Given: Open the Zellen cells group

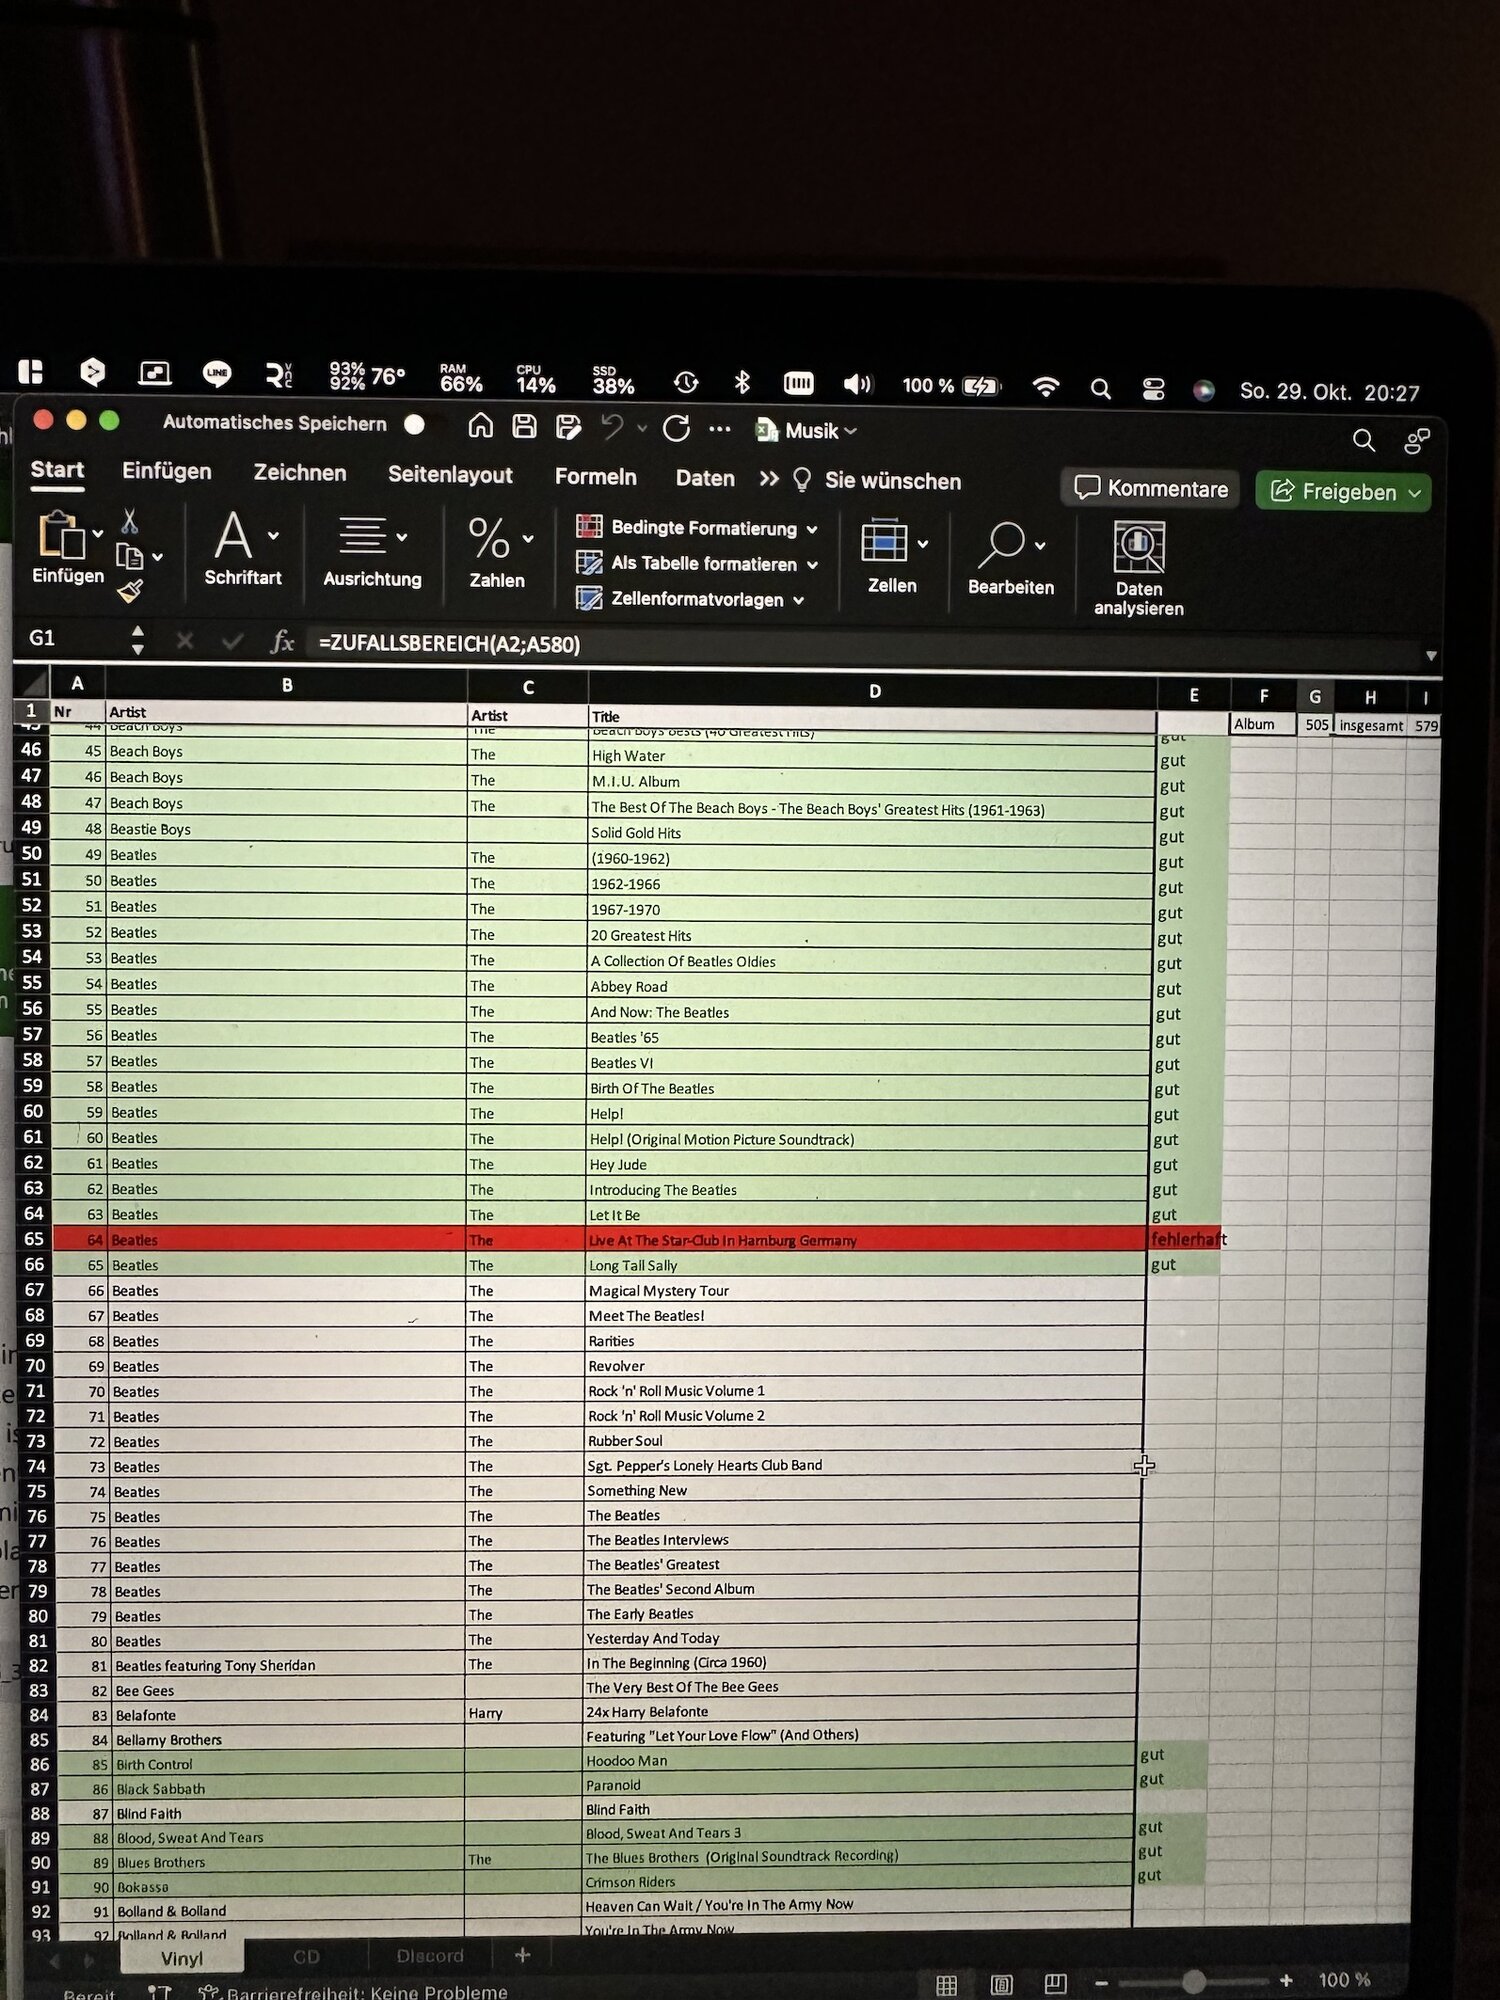Looking at the screenshot, I should coord(893,557).
